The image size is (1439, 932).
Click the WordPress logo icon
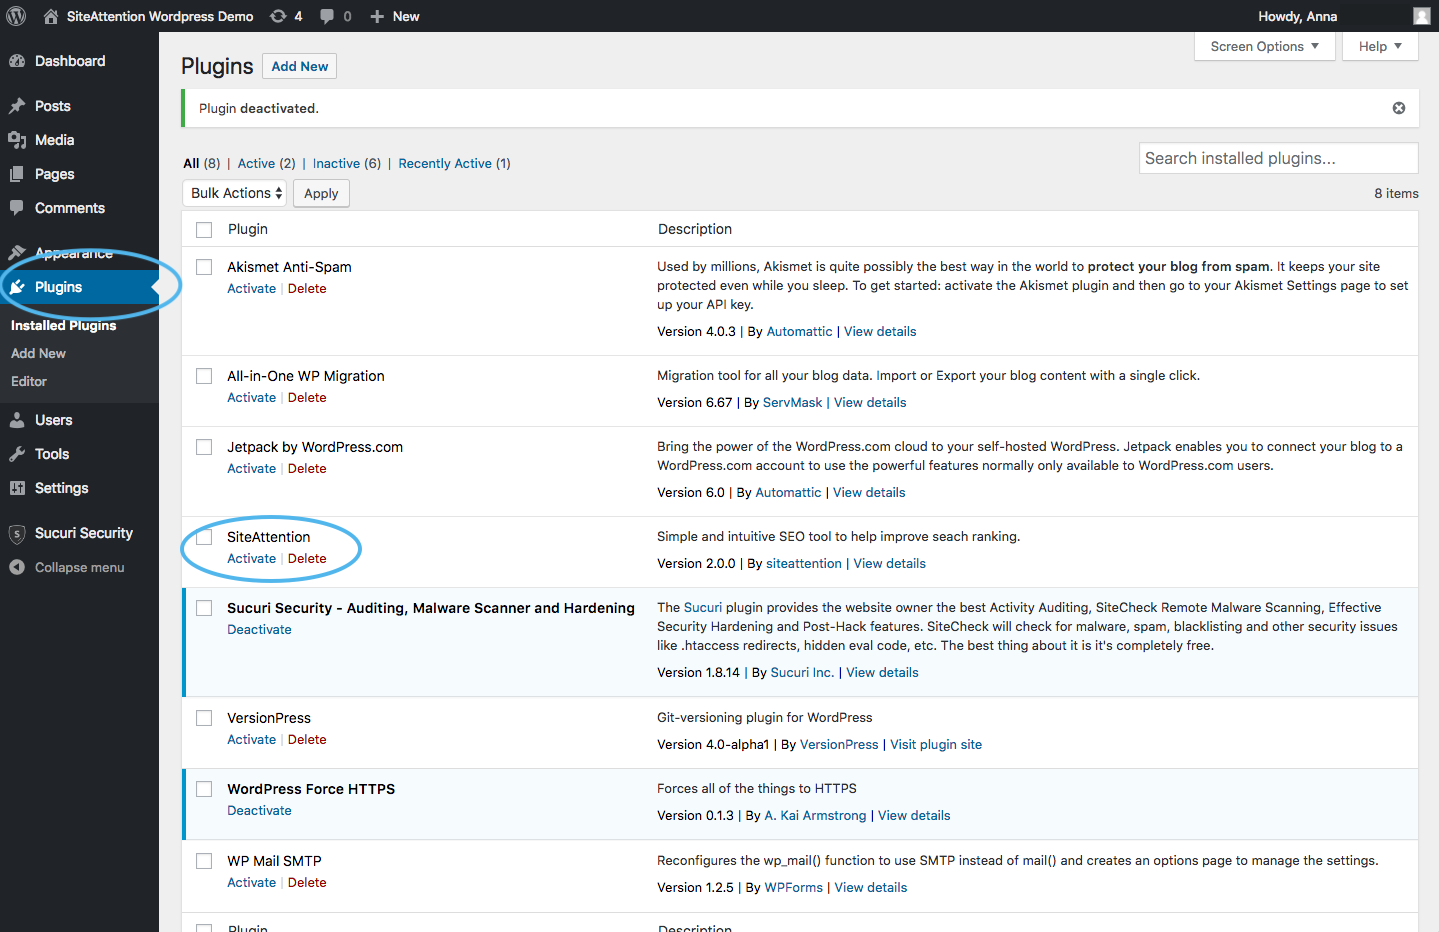(16, 16)
